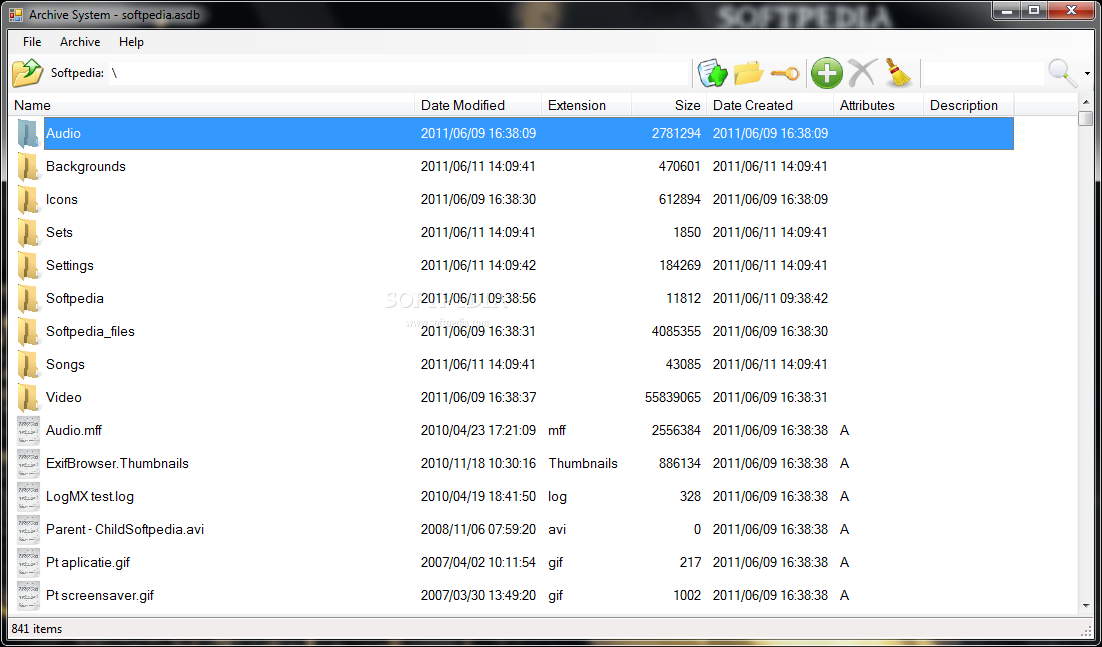1102x647 pixels.
Task: Select the Audio folder name
Action: point(63,133)
